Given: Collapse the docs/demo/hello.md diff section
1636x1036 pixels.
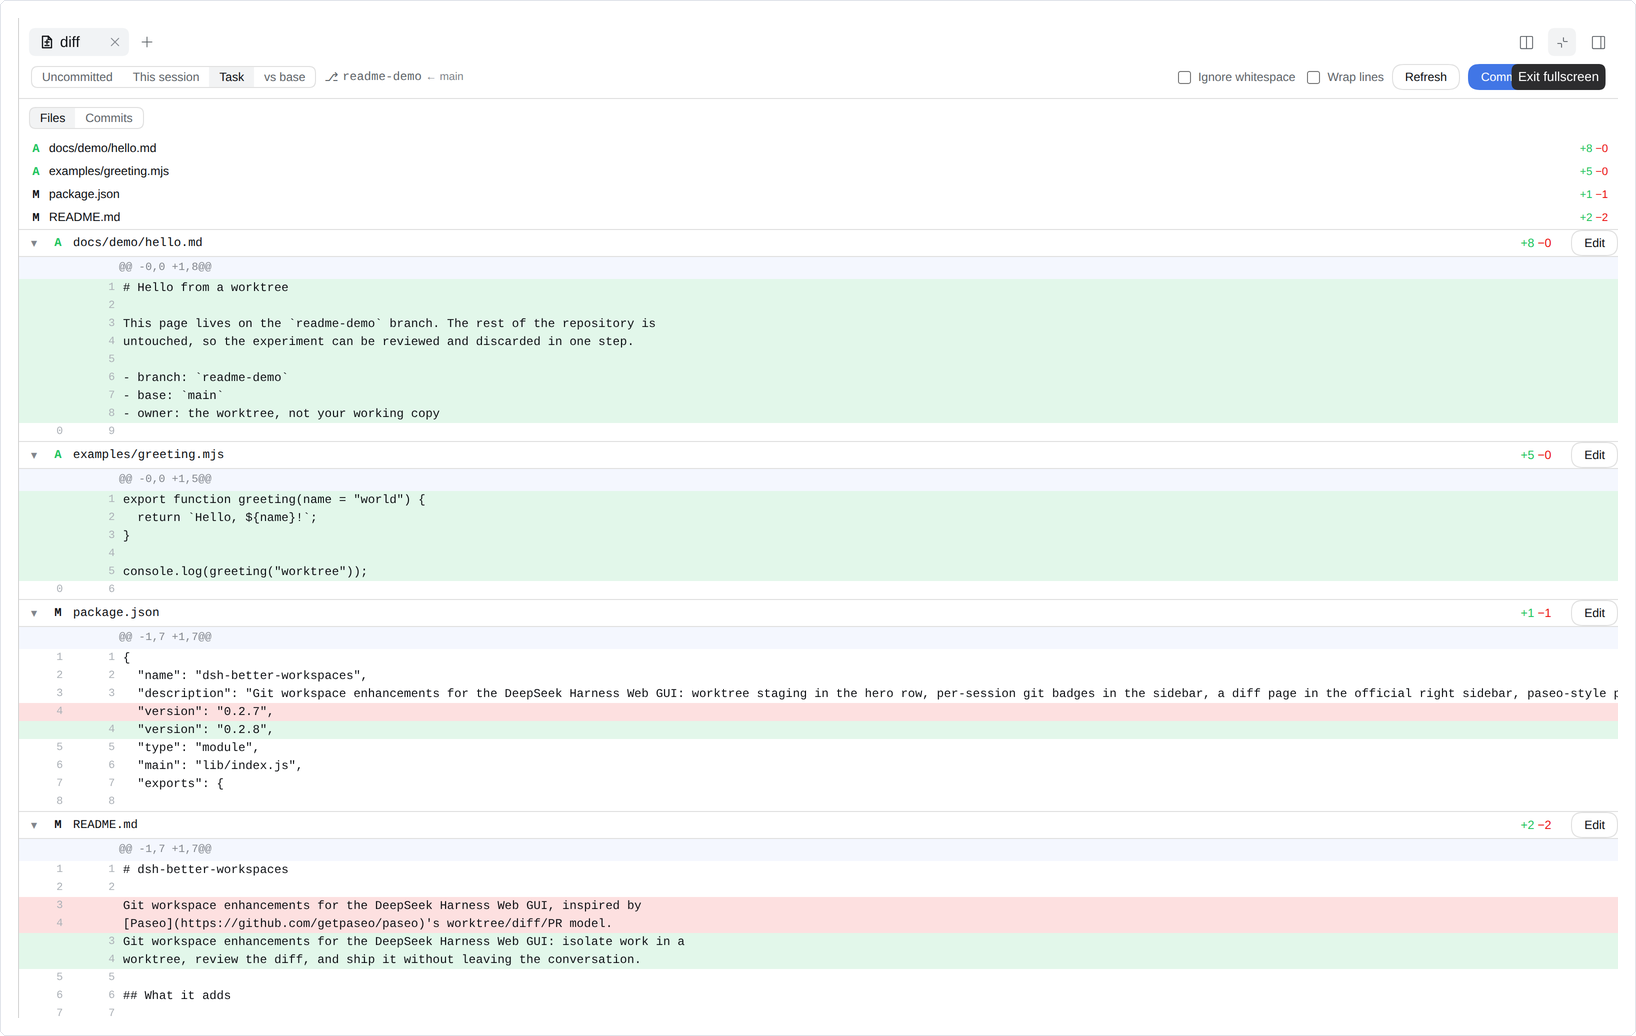Looking at the screenshot, I should pos(34,243).
